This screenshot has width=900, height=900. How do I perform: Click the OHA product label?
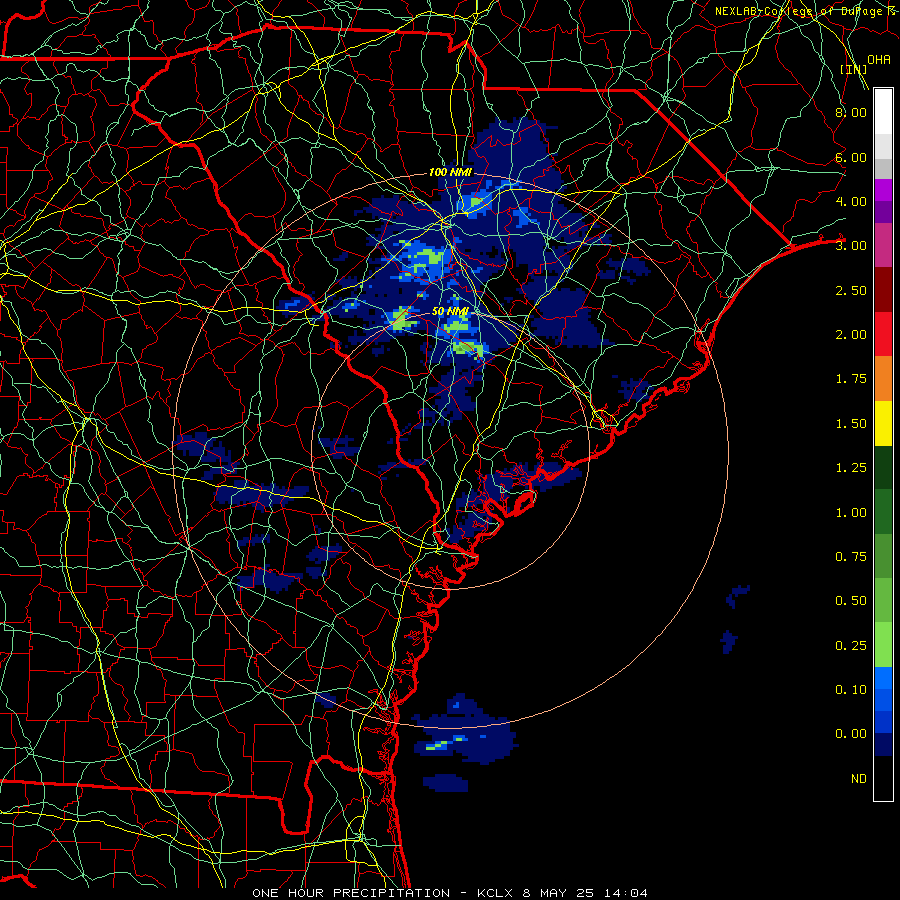[879, 60]
